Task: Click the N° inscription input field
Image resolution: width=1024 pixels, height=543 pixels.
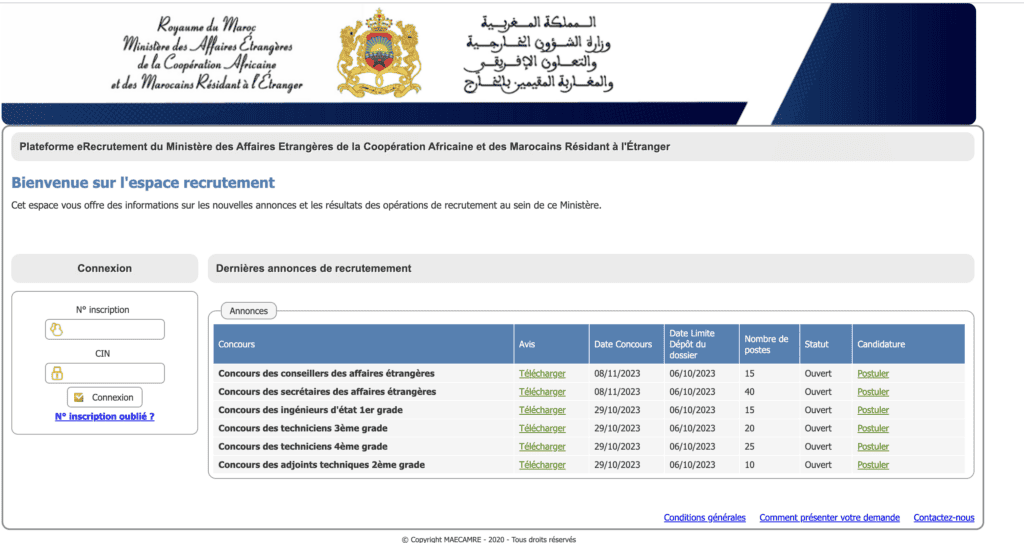Action: pos(104,329)
